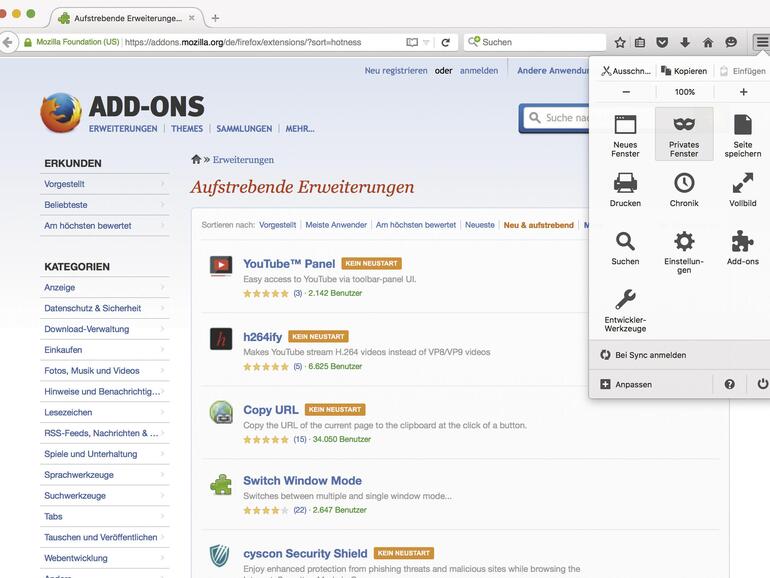Select Suchen magnifier in the menu panel
The width and height of the screenshot is (770, 578).
click(x=625, y=241)
